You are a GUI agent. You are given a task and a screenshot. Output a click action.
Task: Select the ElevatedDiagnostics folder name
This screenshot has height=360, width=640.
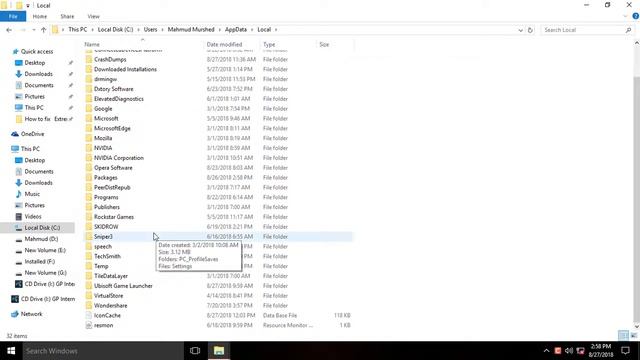pos(119,99)
